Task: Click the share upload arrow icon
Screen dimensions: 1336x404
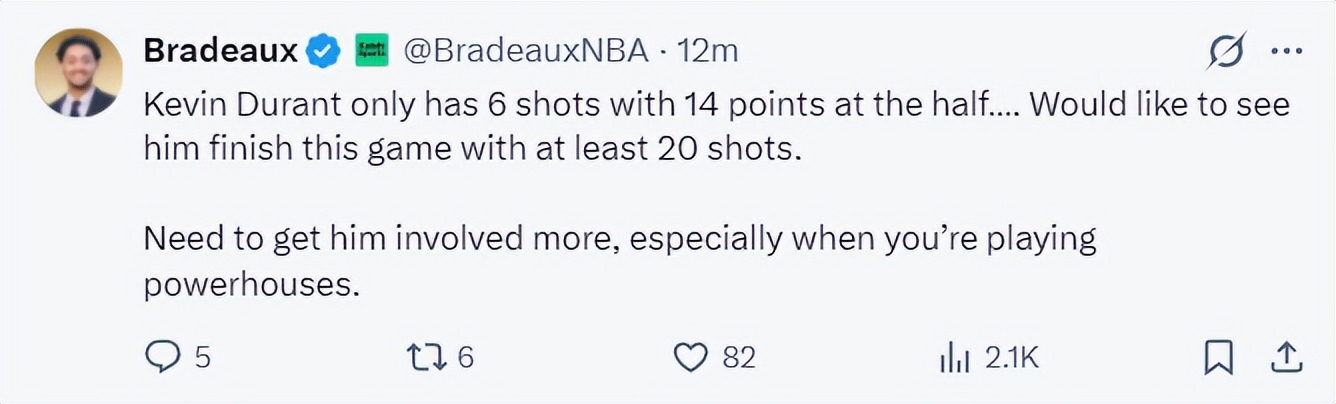Action: pos(1286,357)
